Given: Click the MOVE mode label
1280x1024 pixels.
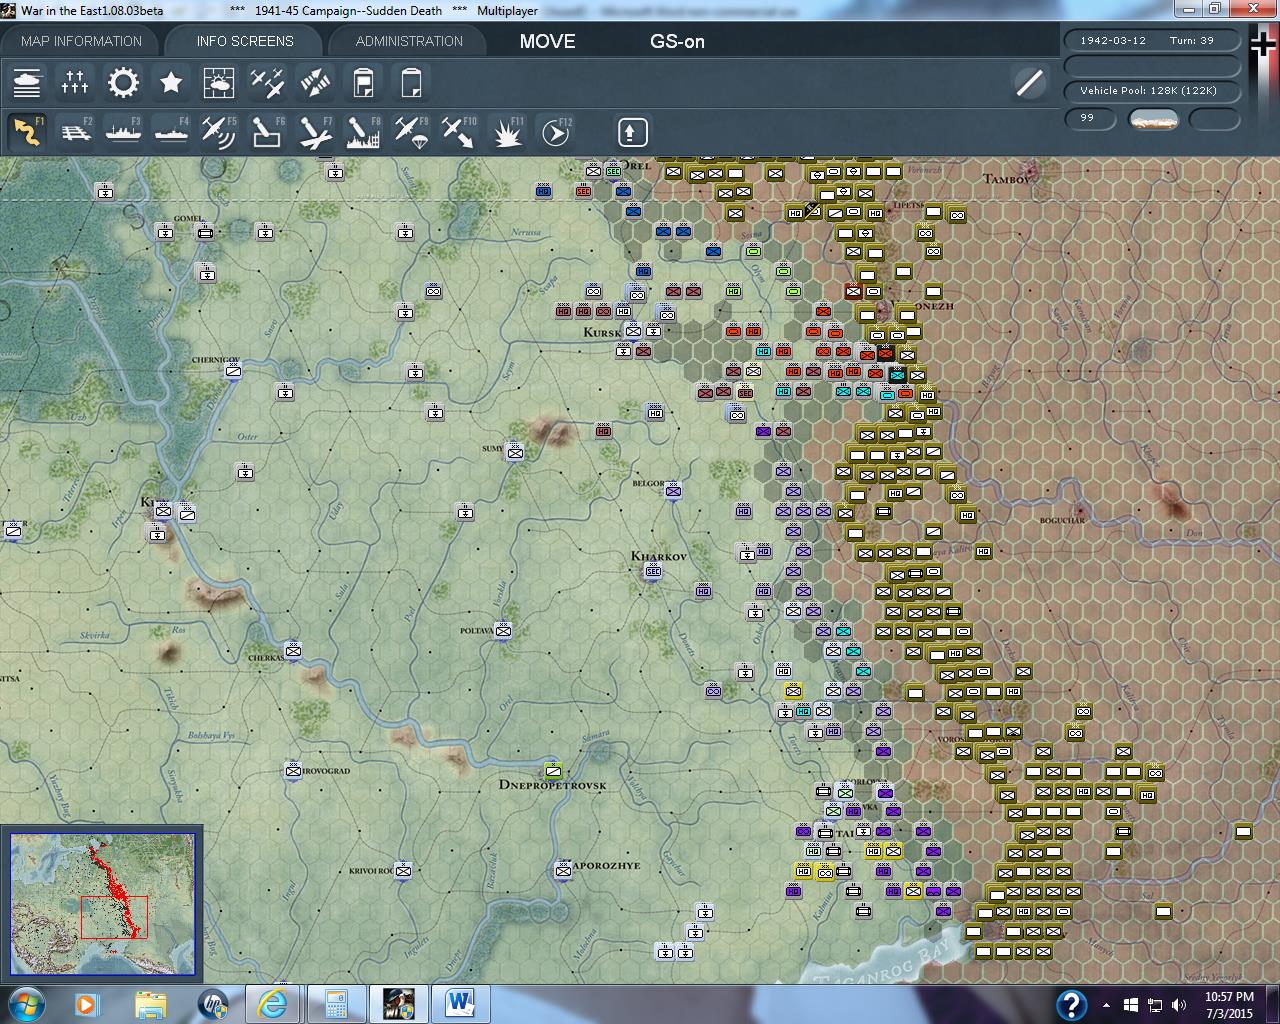Looking at the screenshot, I should tap(547, 41).
